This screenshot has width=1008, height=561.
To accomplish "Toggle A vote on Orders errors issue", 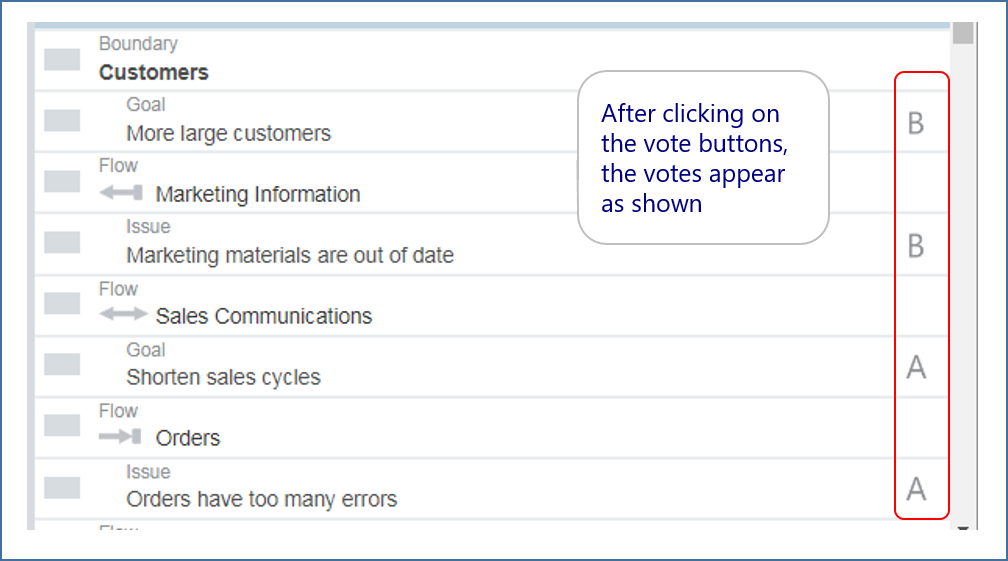I will (916, 489).
